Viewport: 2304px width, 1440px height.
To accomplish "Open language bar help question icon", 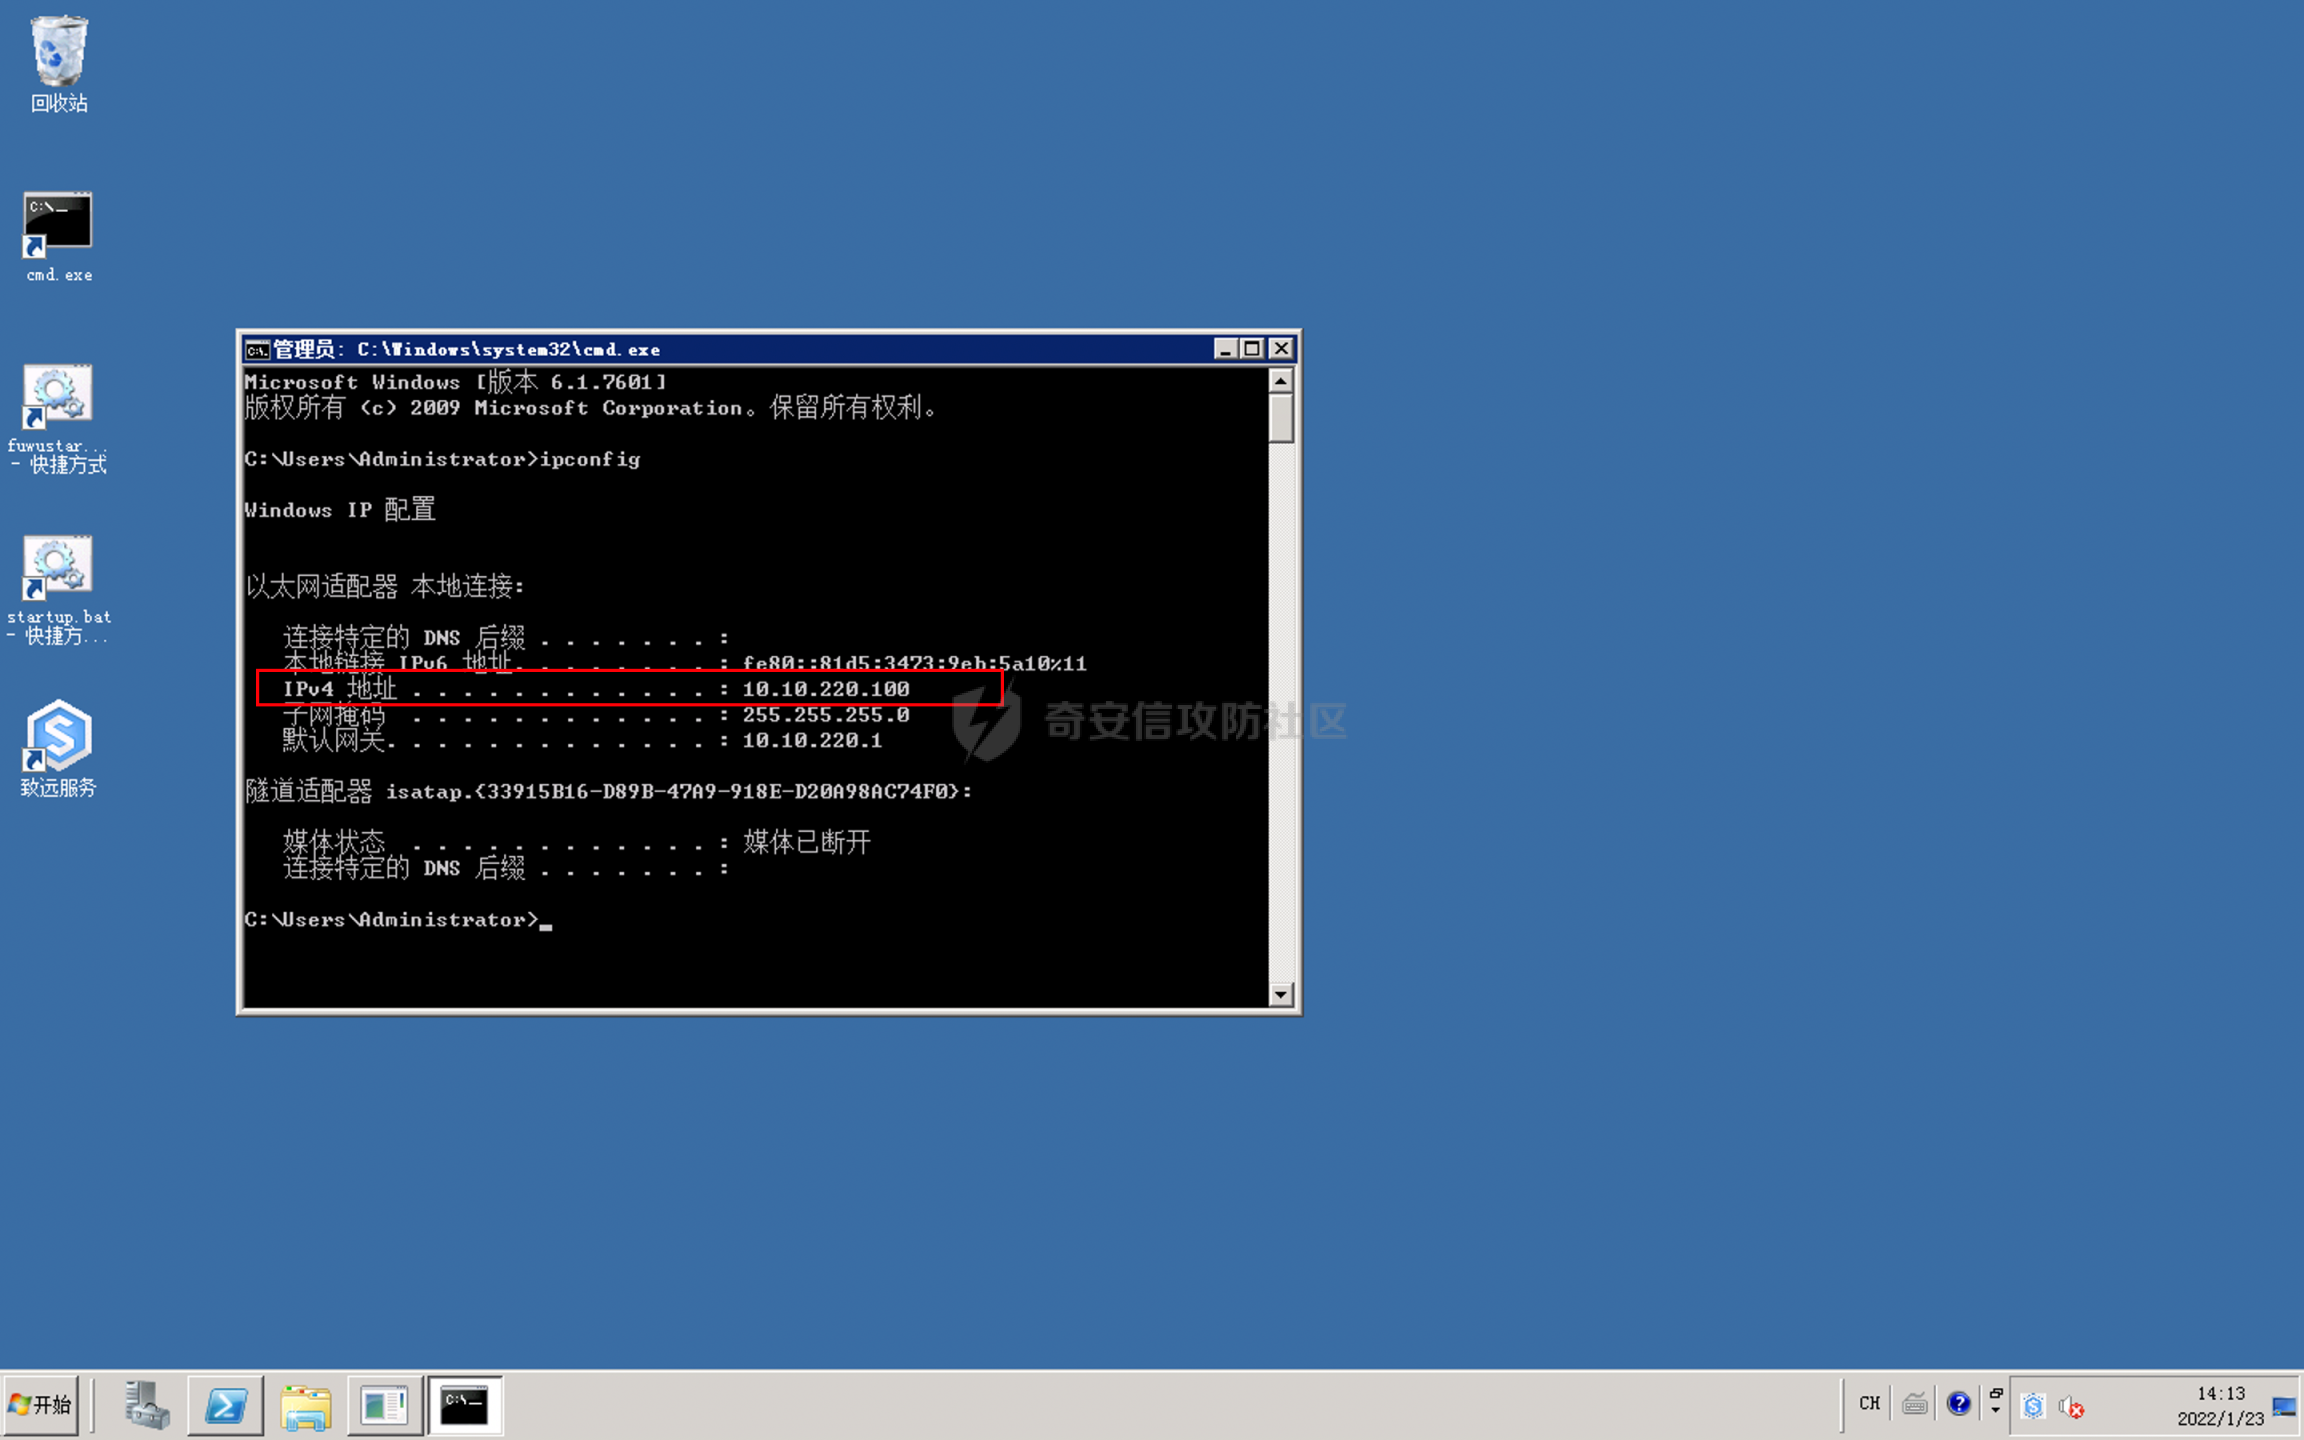I will click(x=1958, y=1404).
